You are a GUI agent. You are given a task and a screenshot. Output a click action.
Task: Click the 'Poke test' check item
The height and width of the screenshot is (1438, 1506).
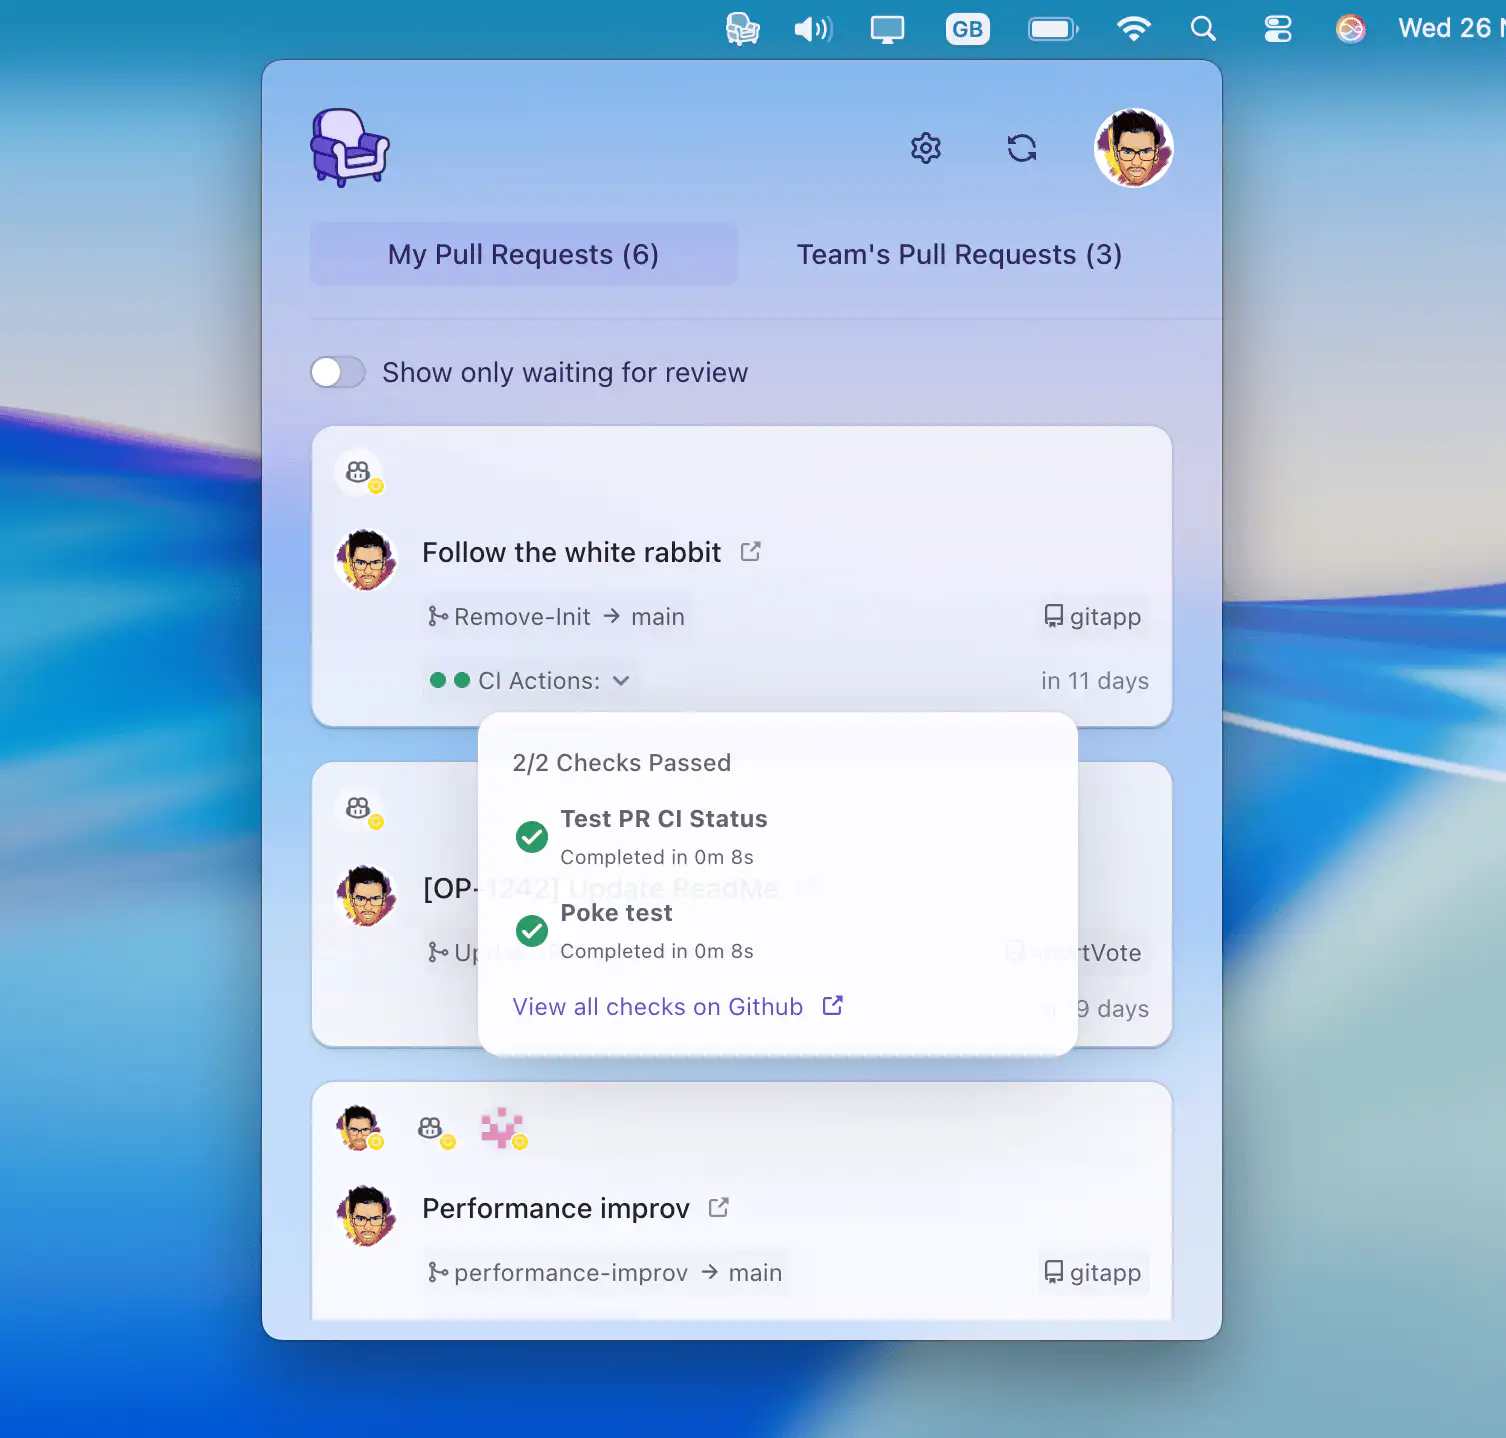616,914
